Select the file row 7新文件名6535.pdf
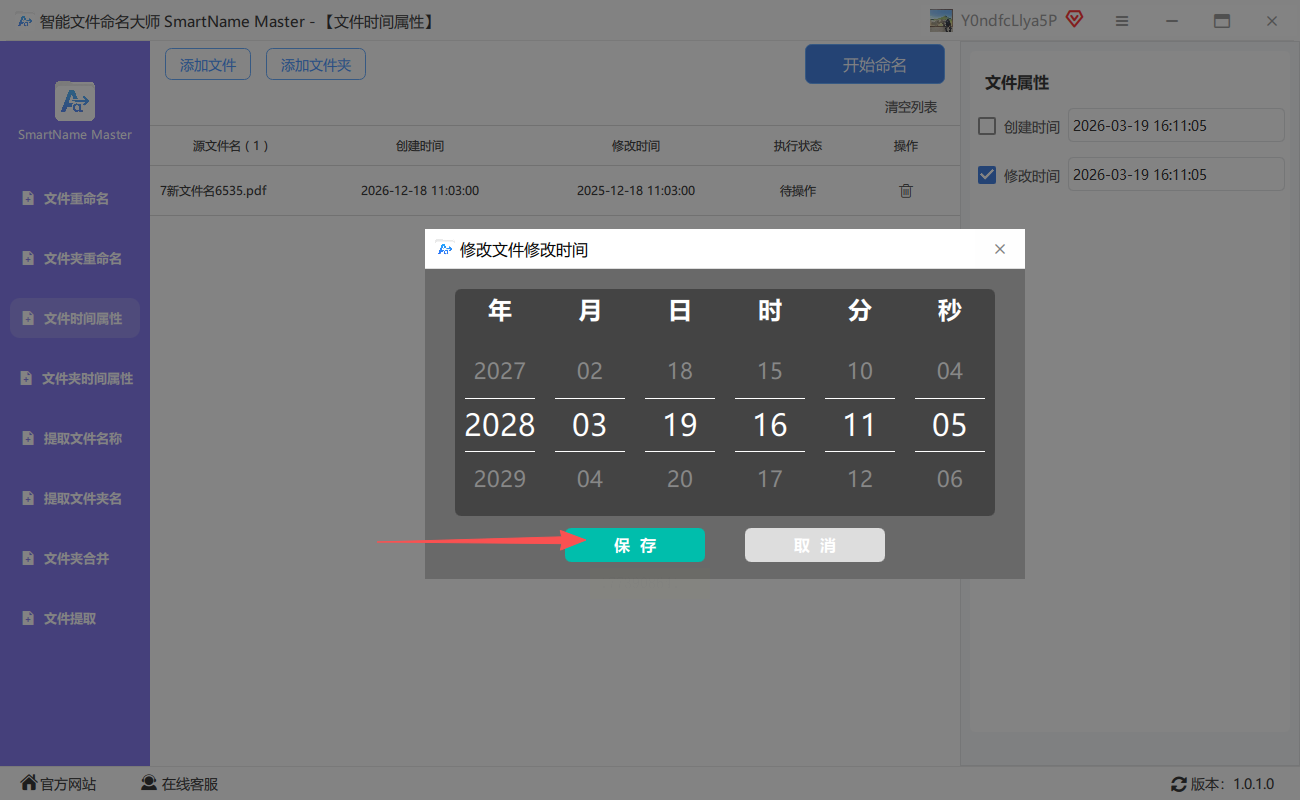 click(555, 190)
